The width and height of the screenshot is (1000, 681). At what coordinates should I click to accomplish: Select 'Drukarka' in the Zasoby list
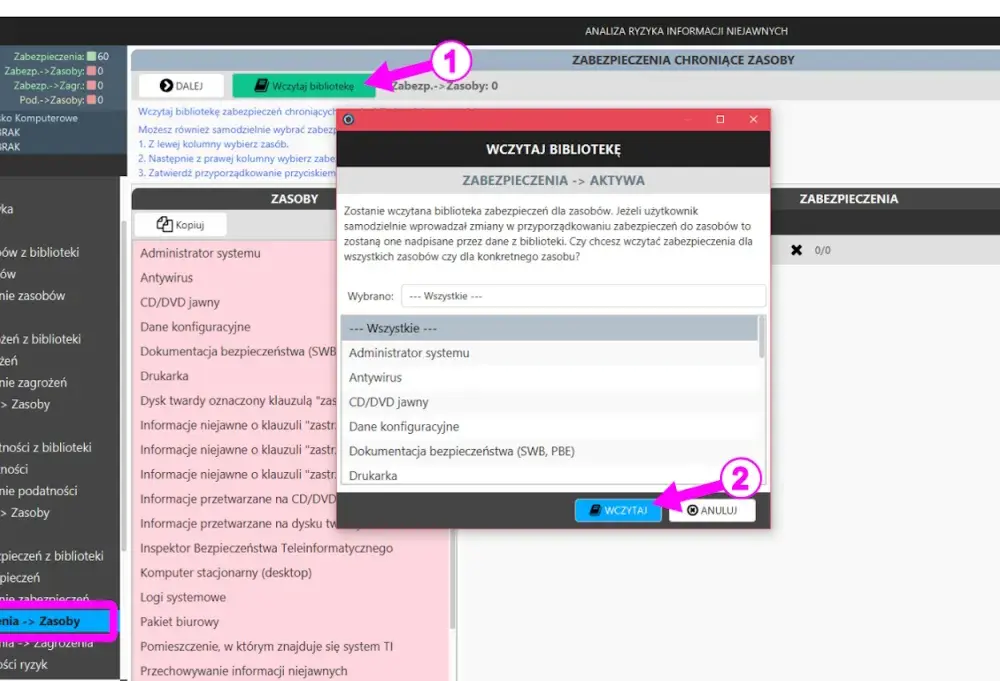(x=235, y=376)
